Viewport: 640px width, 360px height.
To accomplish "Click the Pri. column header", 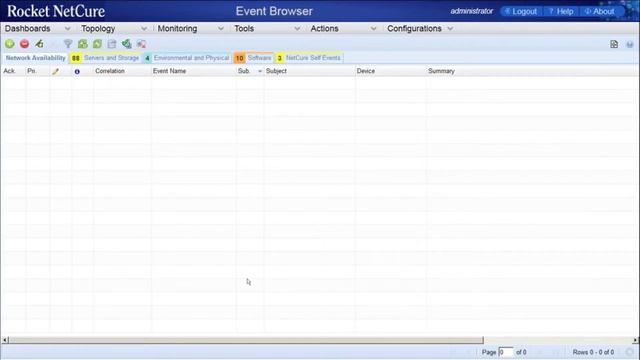I will click(31, 71).
